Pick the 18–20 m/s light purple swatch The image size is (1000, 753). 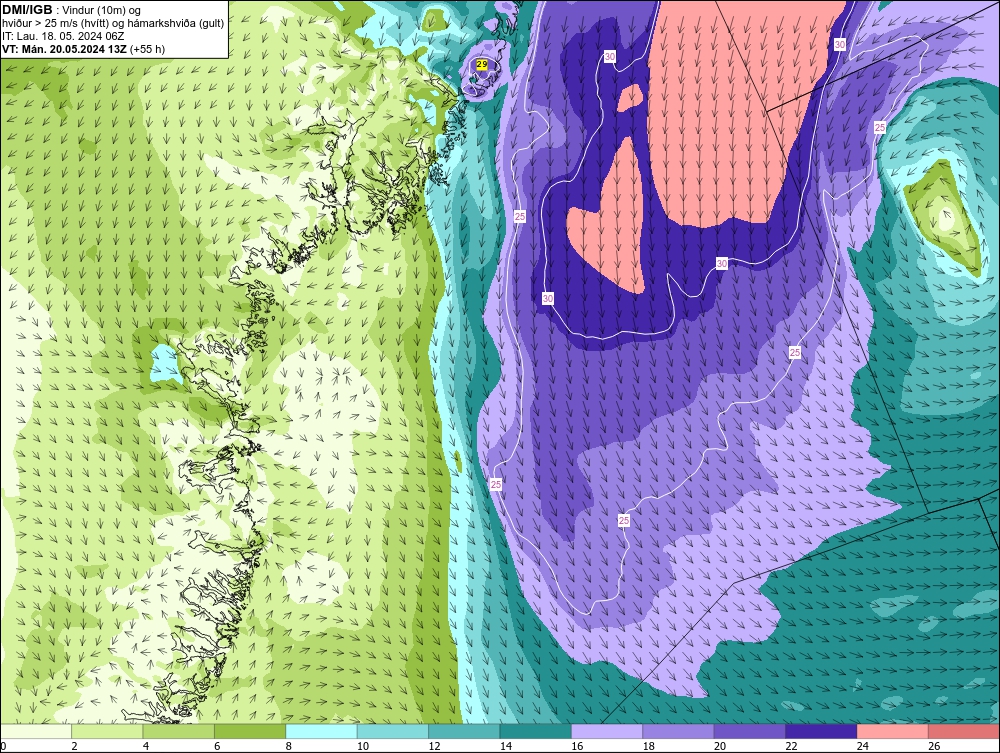point(679,731)
